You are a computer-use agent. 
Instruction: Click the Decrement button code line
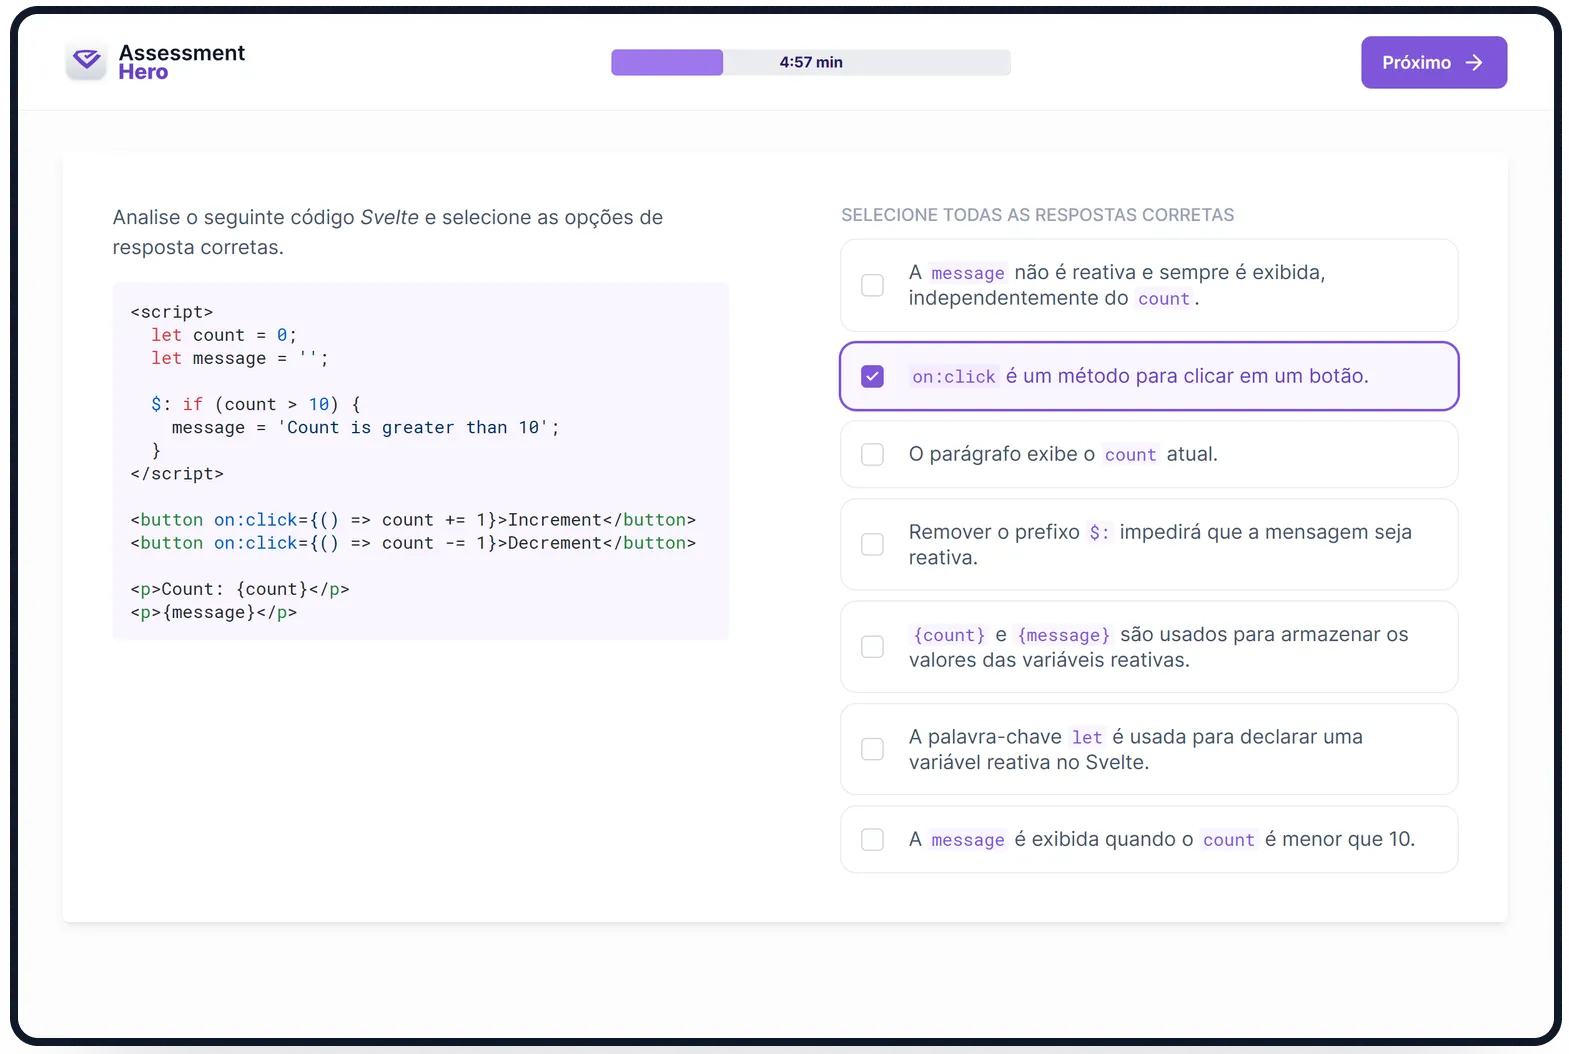click(413, 543)
